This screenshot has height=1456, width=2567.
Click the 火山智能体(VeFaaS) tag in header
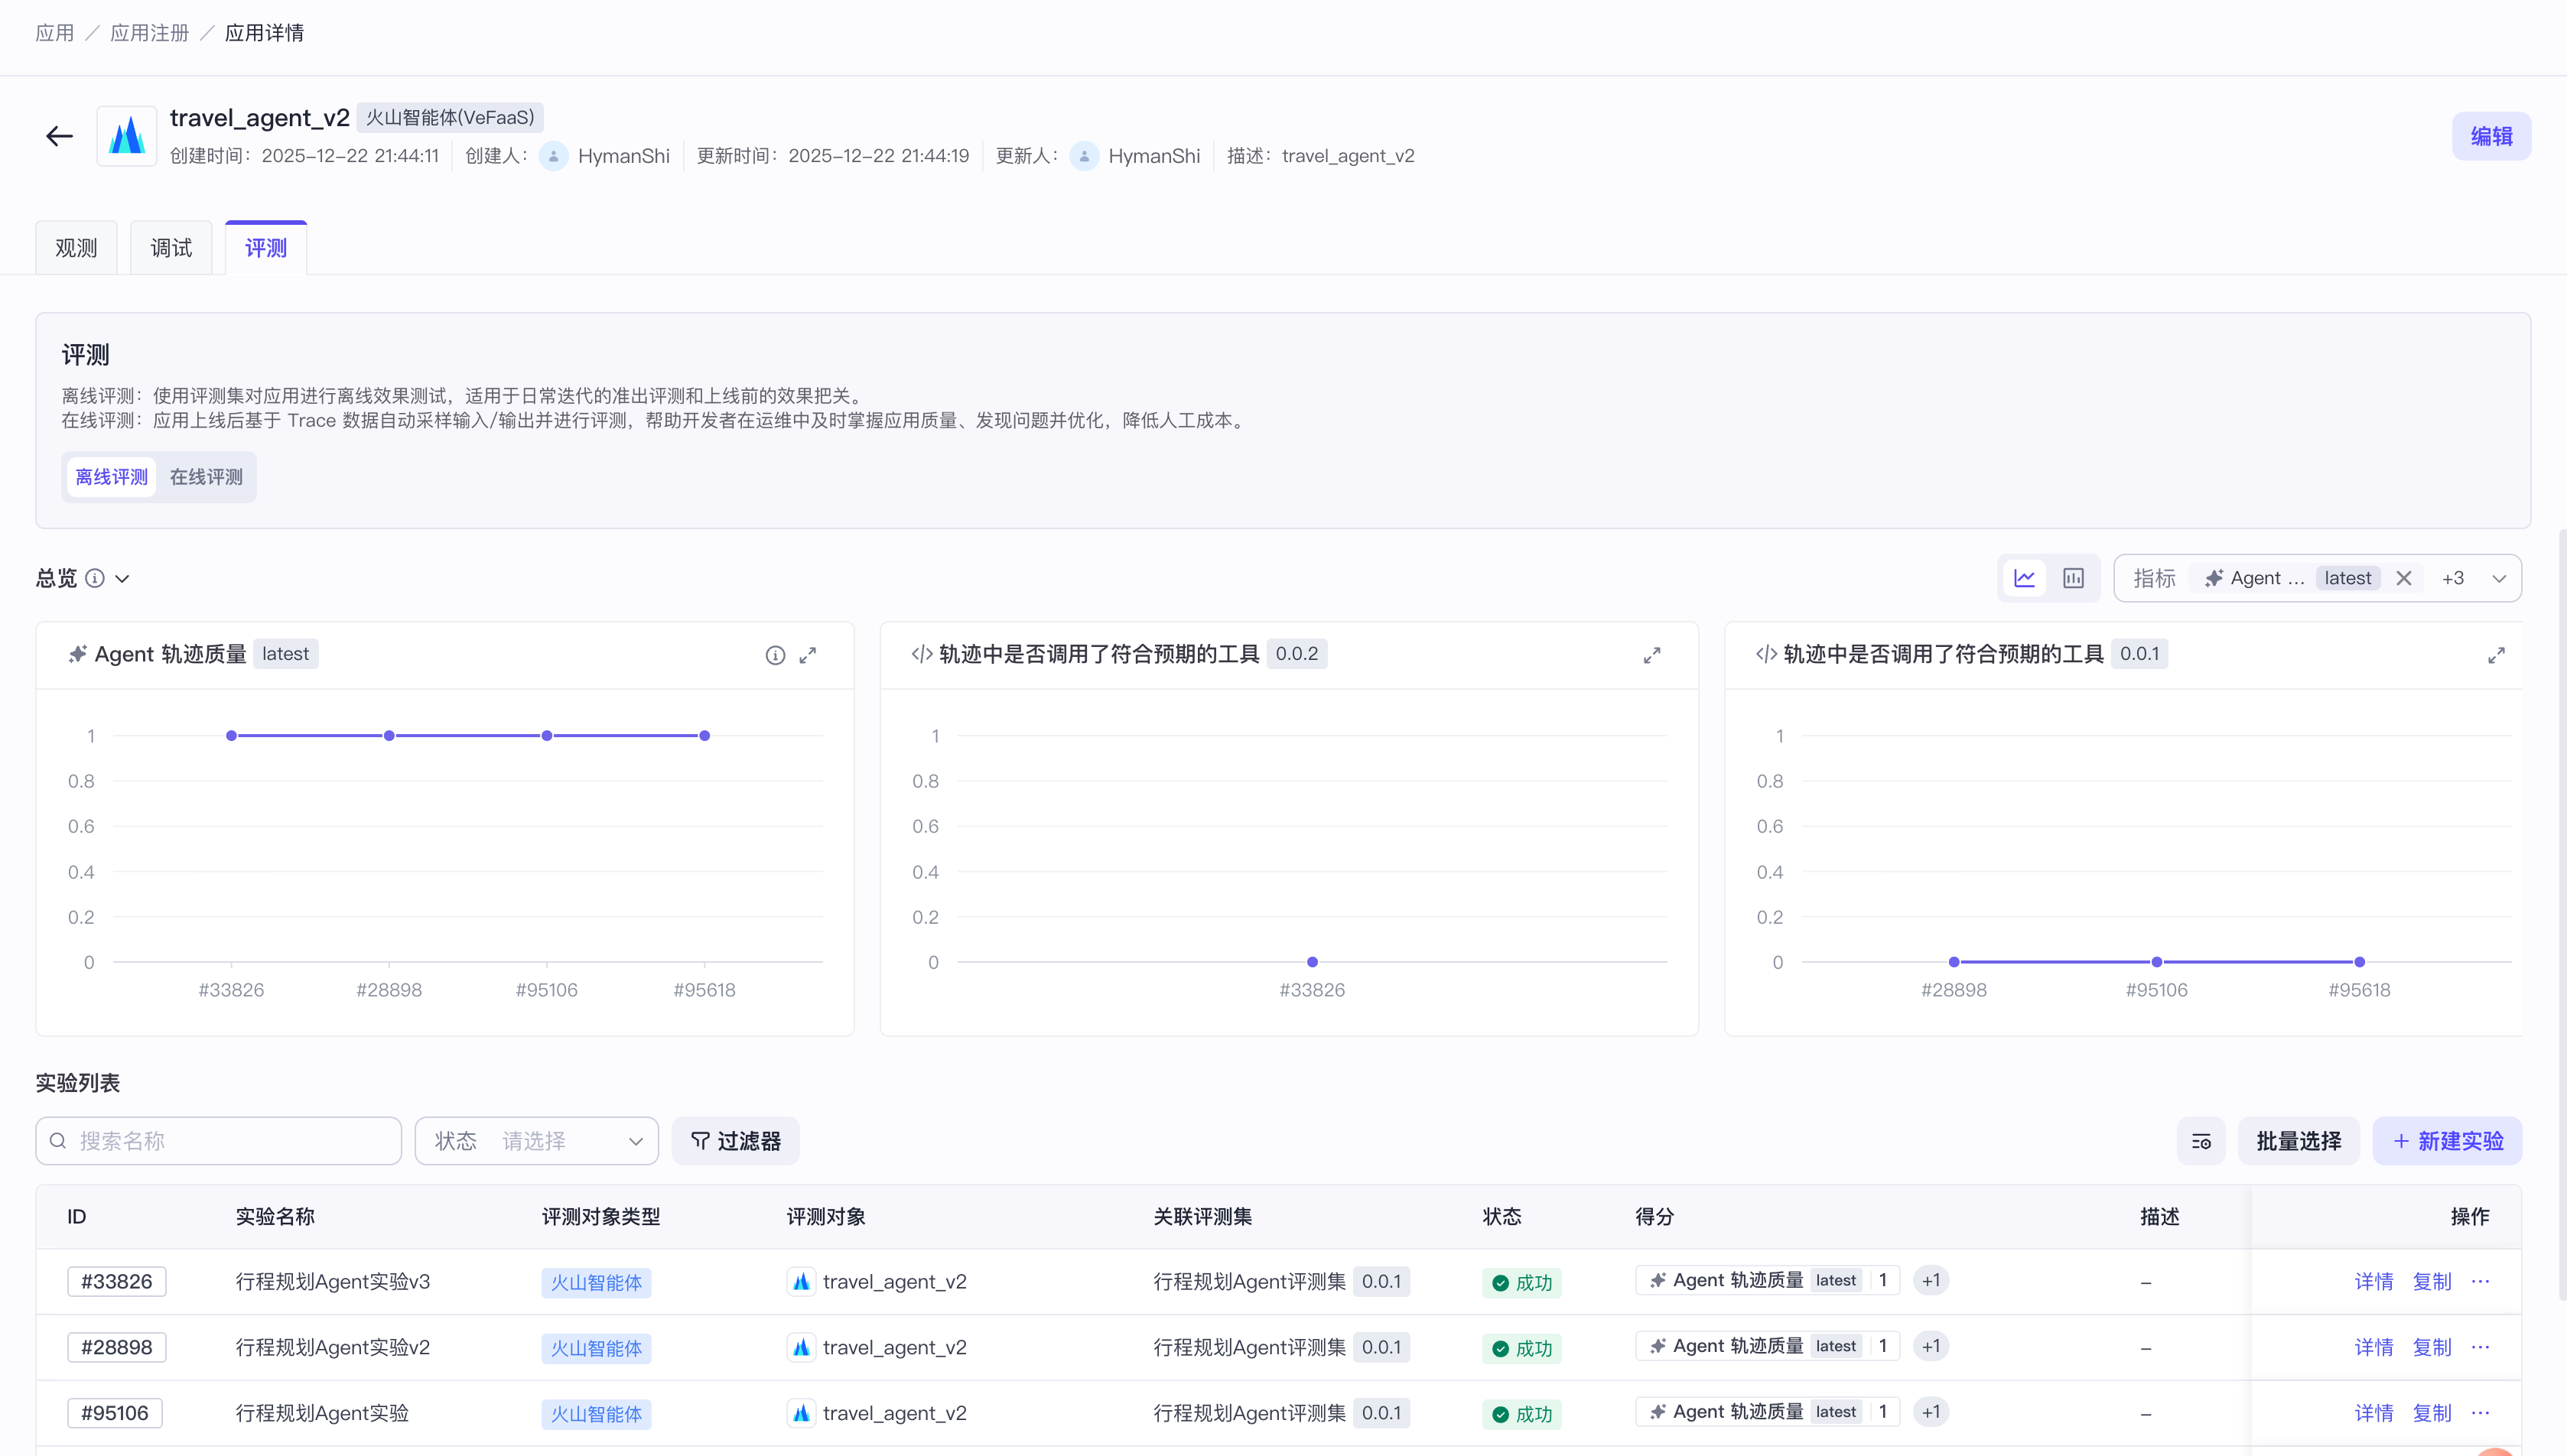(450, 117)
